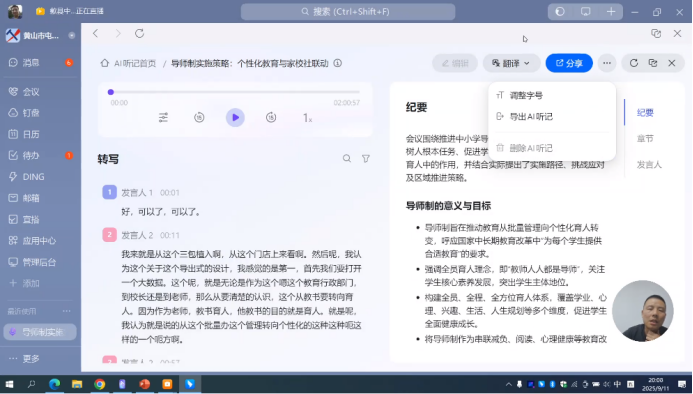
Task: Click the speaker video thumbnail
Action: click(x=643, y=311)
